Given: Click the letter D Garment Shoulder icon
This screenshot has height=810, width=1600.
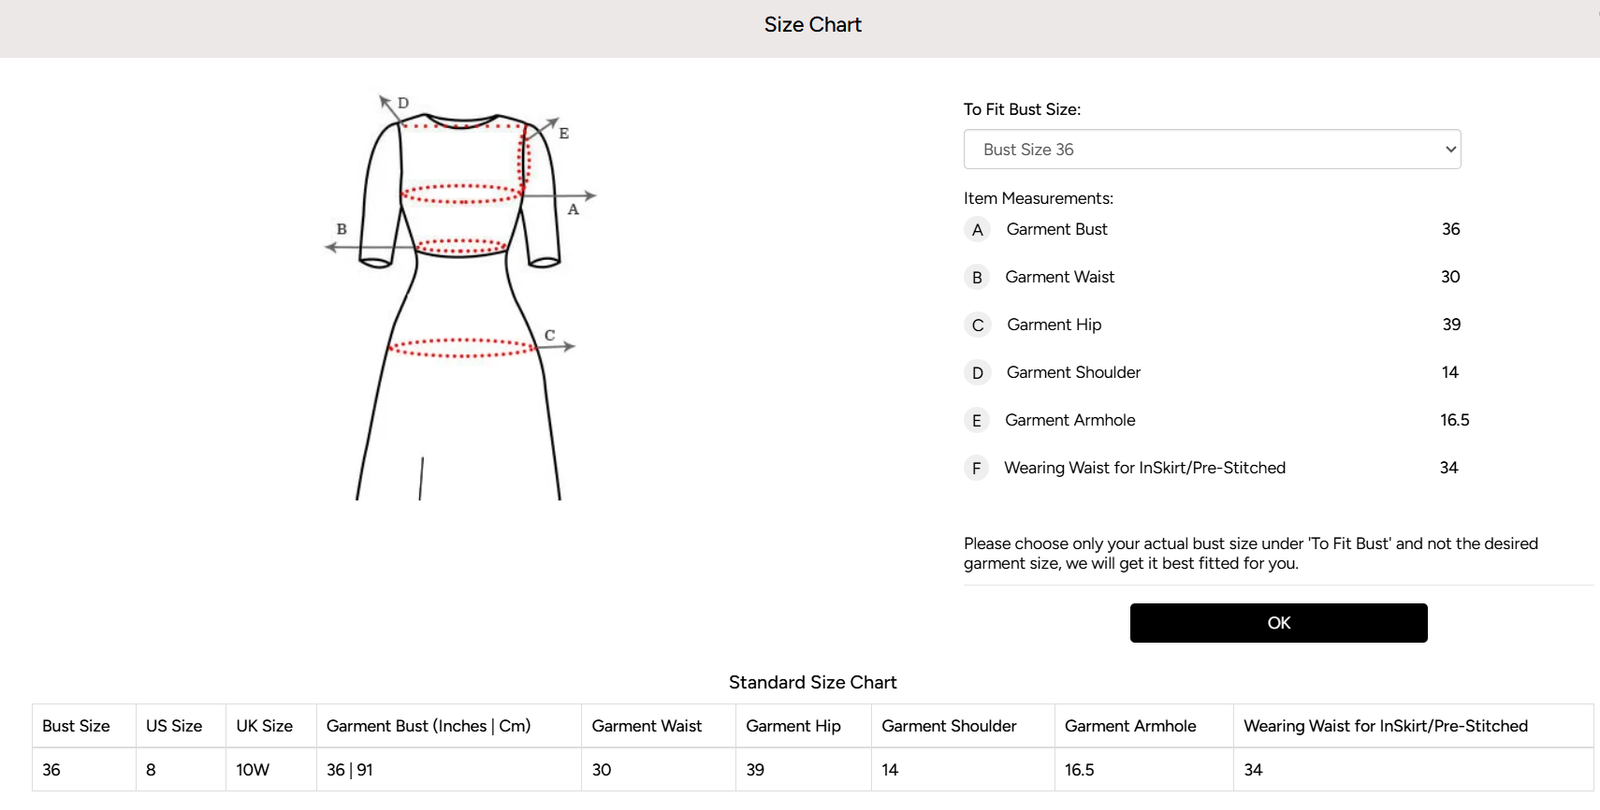Looking at the screenshot, I should click(977, 373).
